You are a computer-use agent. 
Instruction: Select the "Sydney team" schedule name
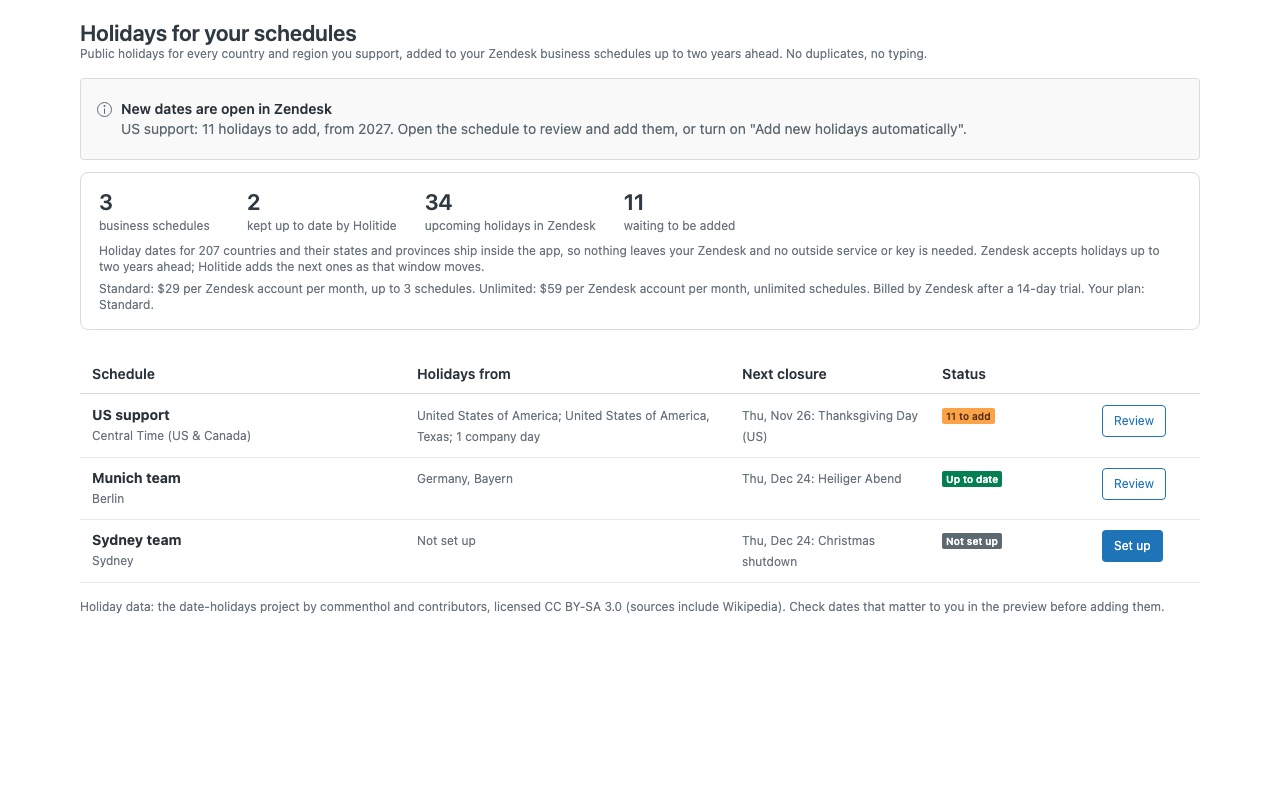(137, 540)
